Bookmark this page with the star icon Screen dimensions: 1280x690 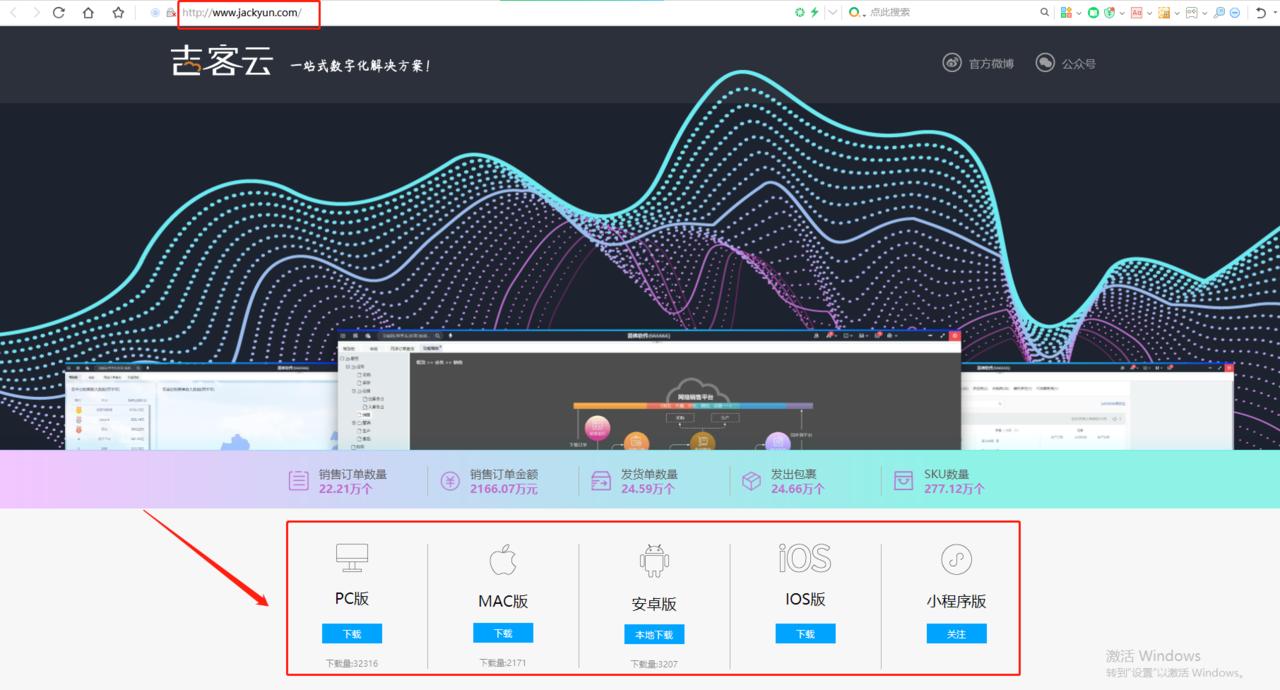[x=118, y=13]
